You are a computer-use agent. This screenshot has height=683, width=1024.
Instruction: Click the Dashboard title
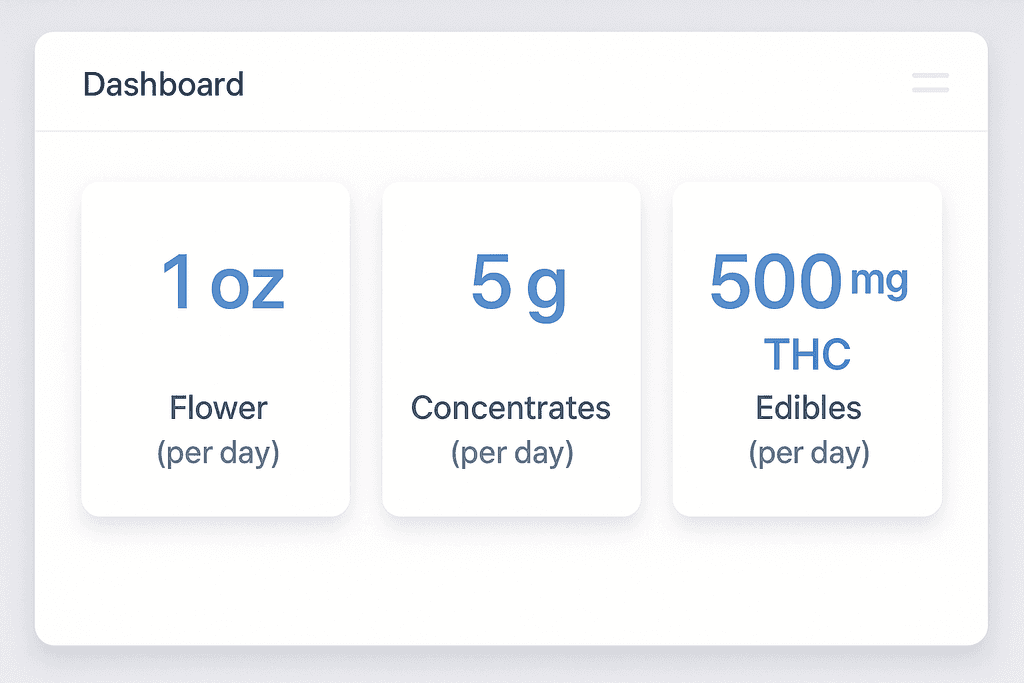[x=163, y=84]
